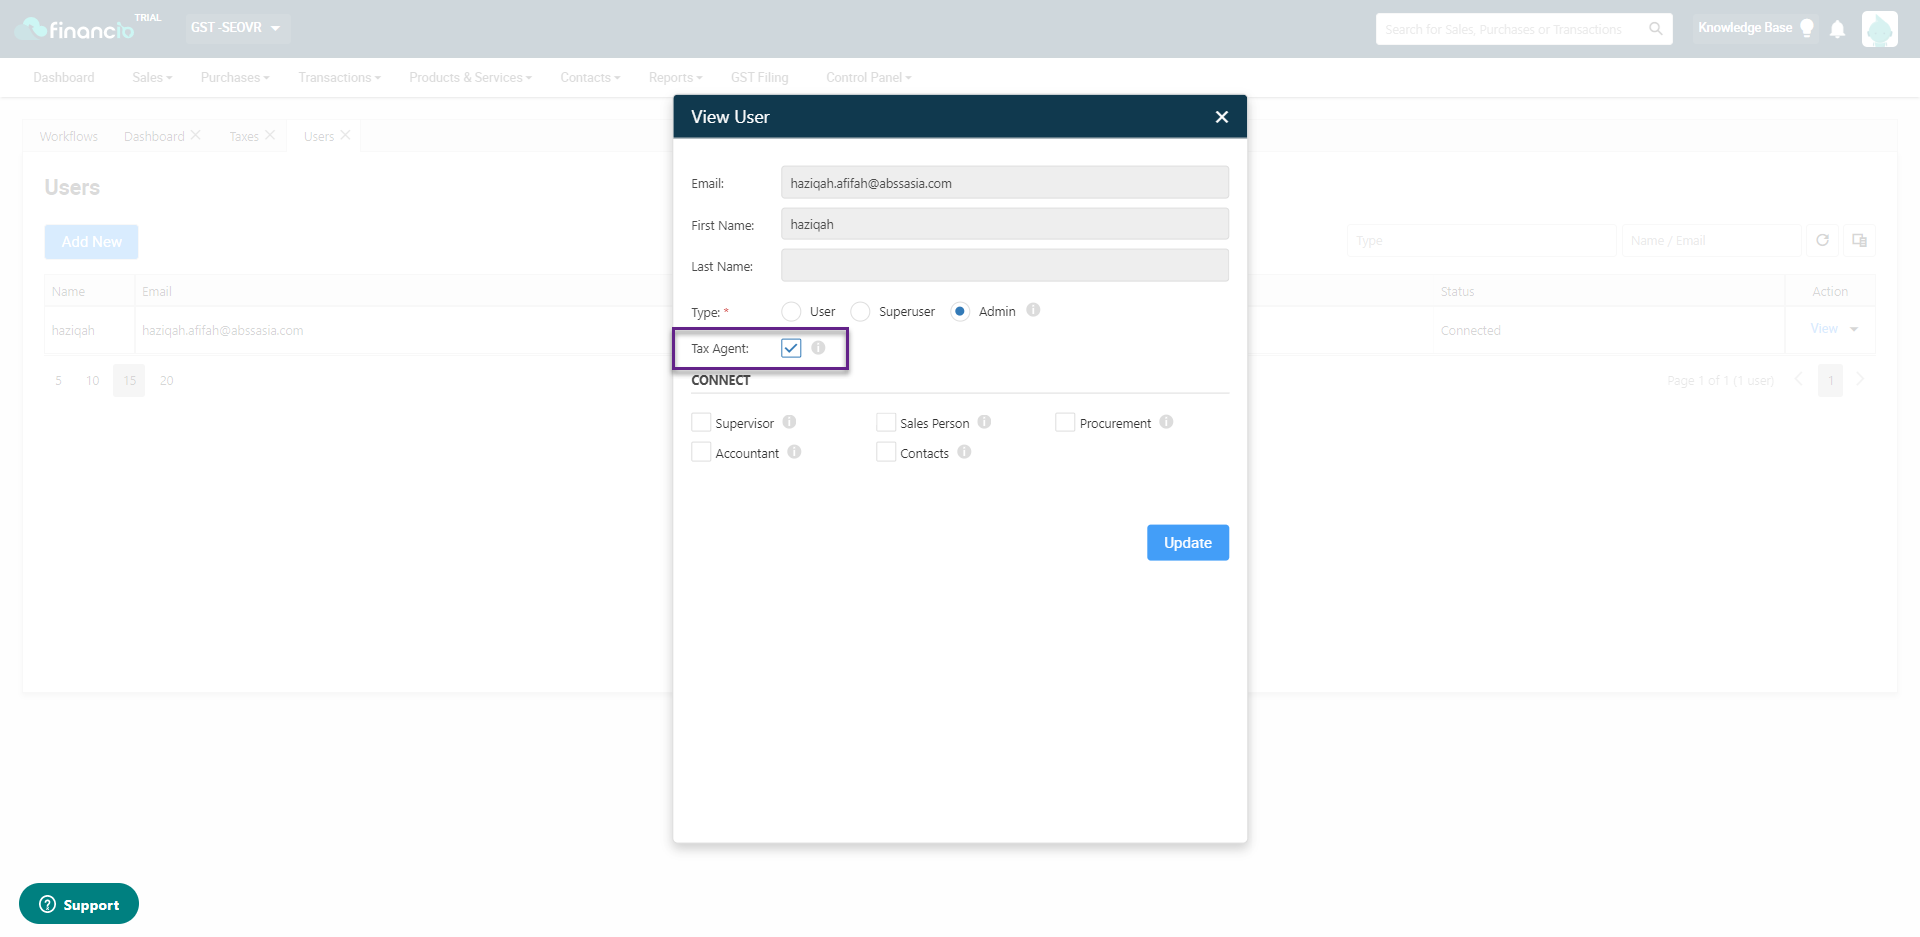Close the Taxes tab
Viewport: 1920px width, 937px height.
(x=270, y=135)
